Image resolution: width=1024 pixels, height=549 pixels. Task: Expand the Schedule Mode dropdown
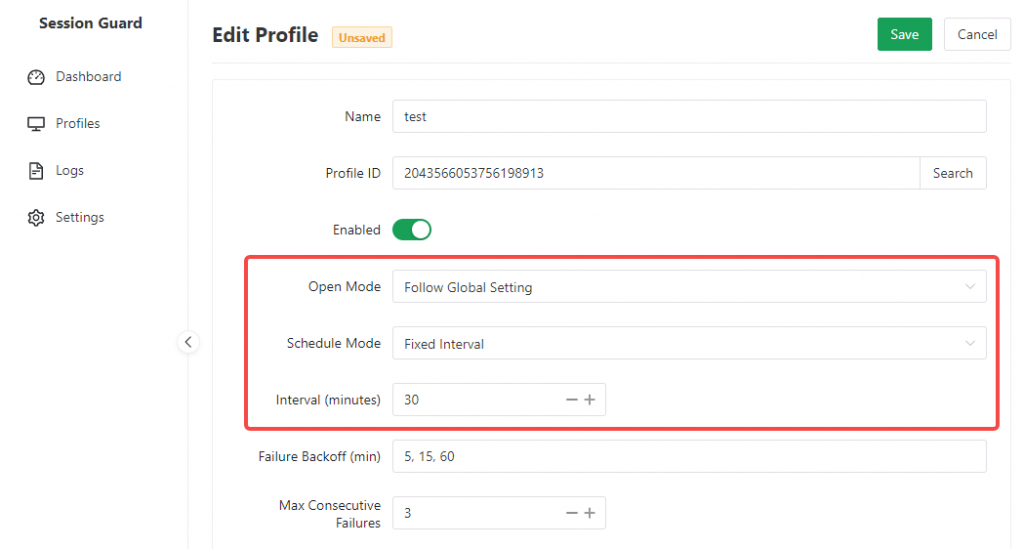click(x=688, y=344)
